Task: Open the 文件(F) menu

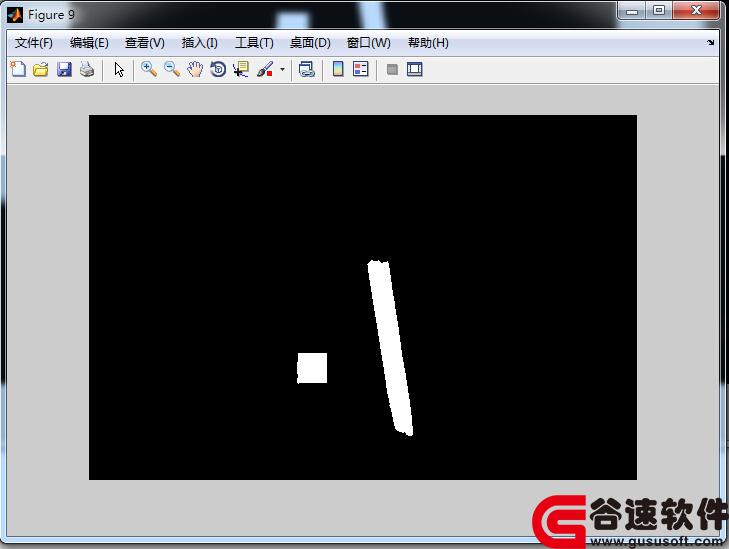Action: click(x=33, y=43)
